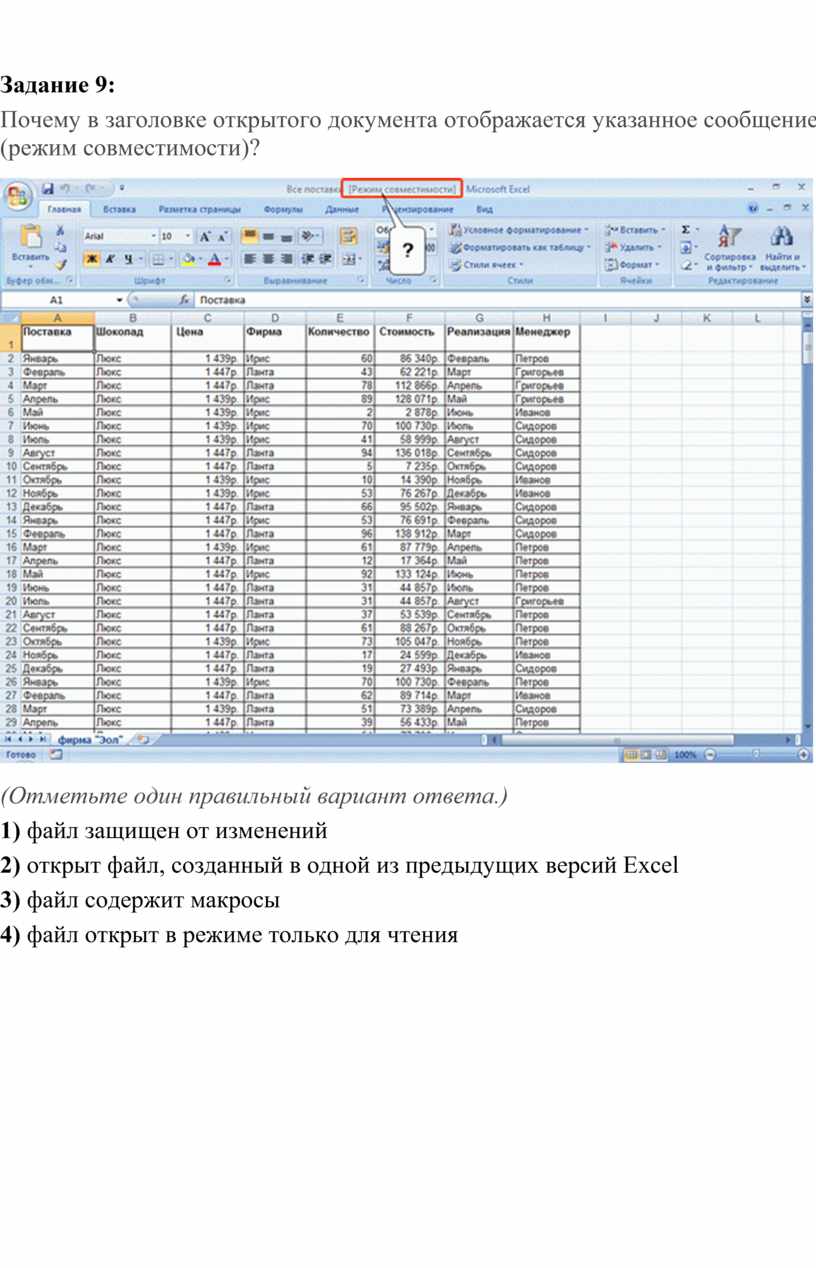Screen dimensions: 816x1268
Task: Click the zoom in plus button
Action: [x=805, y=755]
